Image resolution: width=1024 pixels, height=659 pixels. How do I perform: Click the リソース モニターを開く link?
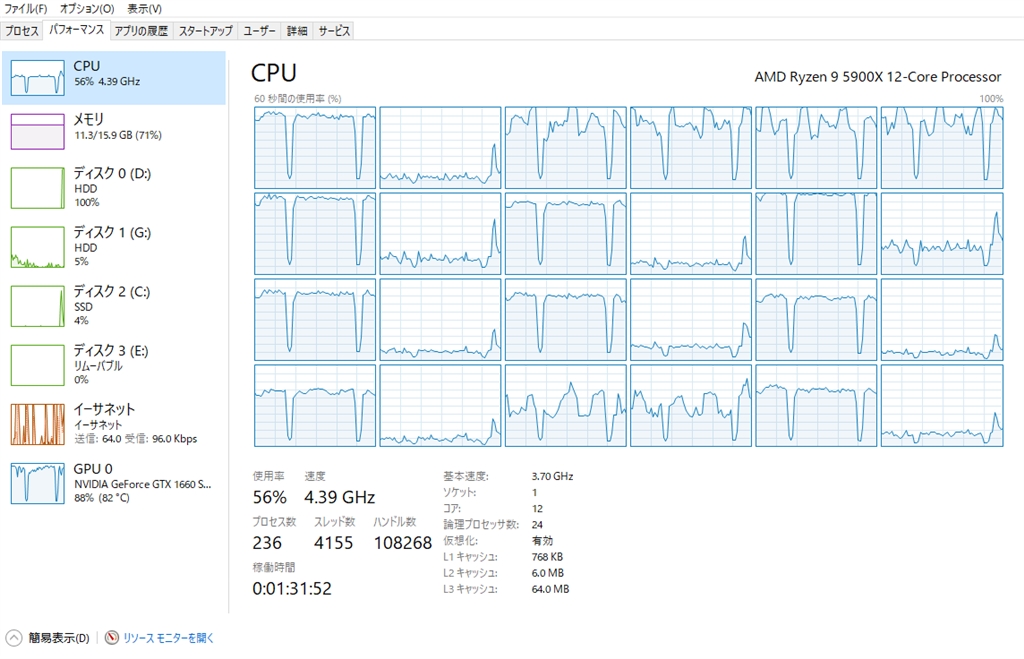pos(168,638)
